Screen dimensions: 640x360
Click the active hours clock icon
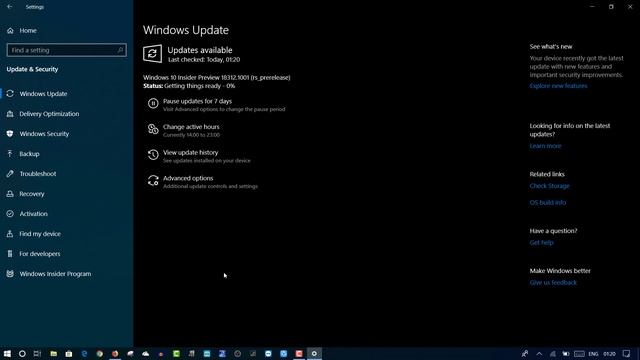[153, 129]
